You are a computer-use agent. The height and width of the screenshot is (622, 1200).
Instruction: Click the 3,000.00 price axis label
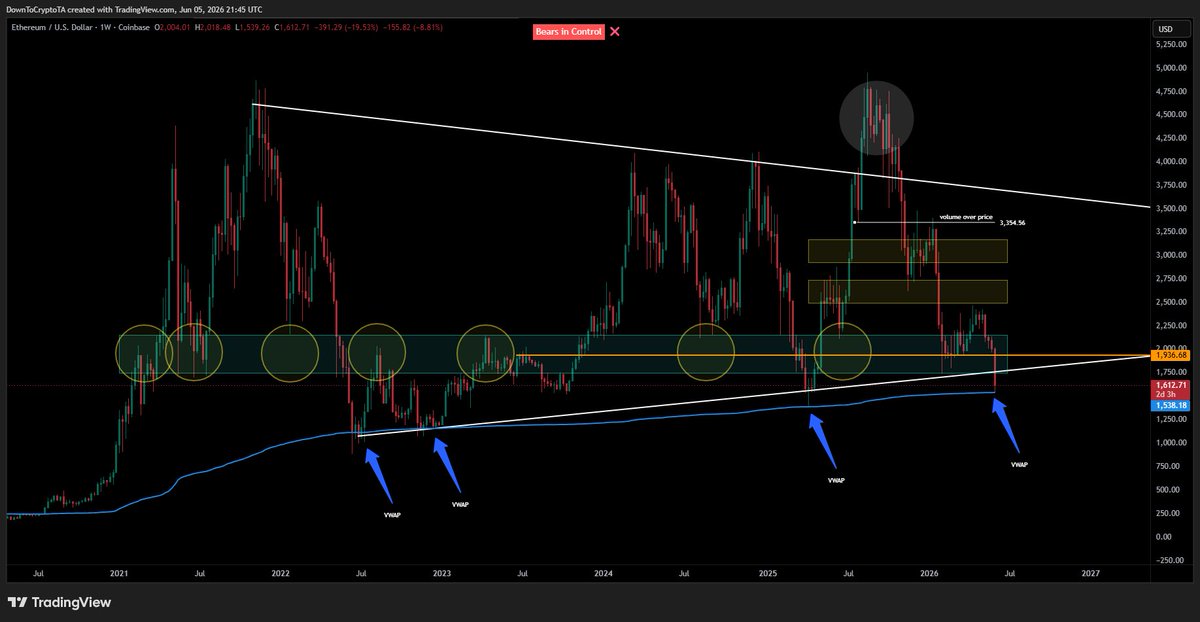pos(1171,255)
